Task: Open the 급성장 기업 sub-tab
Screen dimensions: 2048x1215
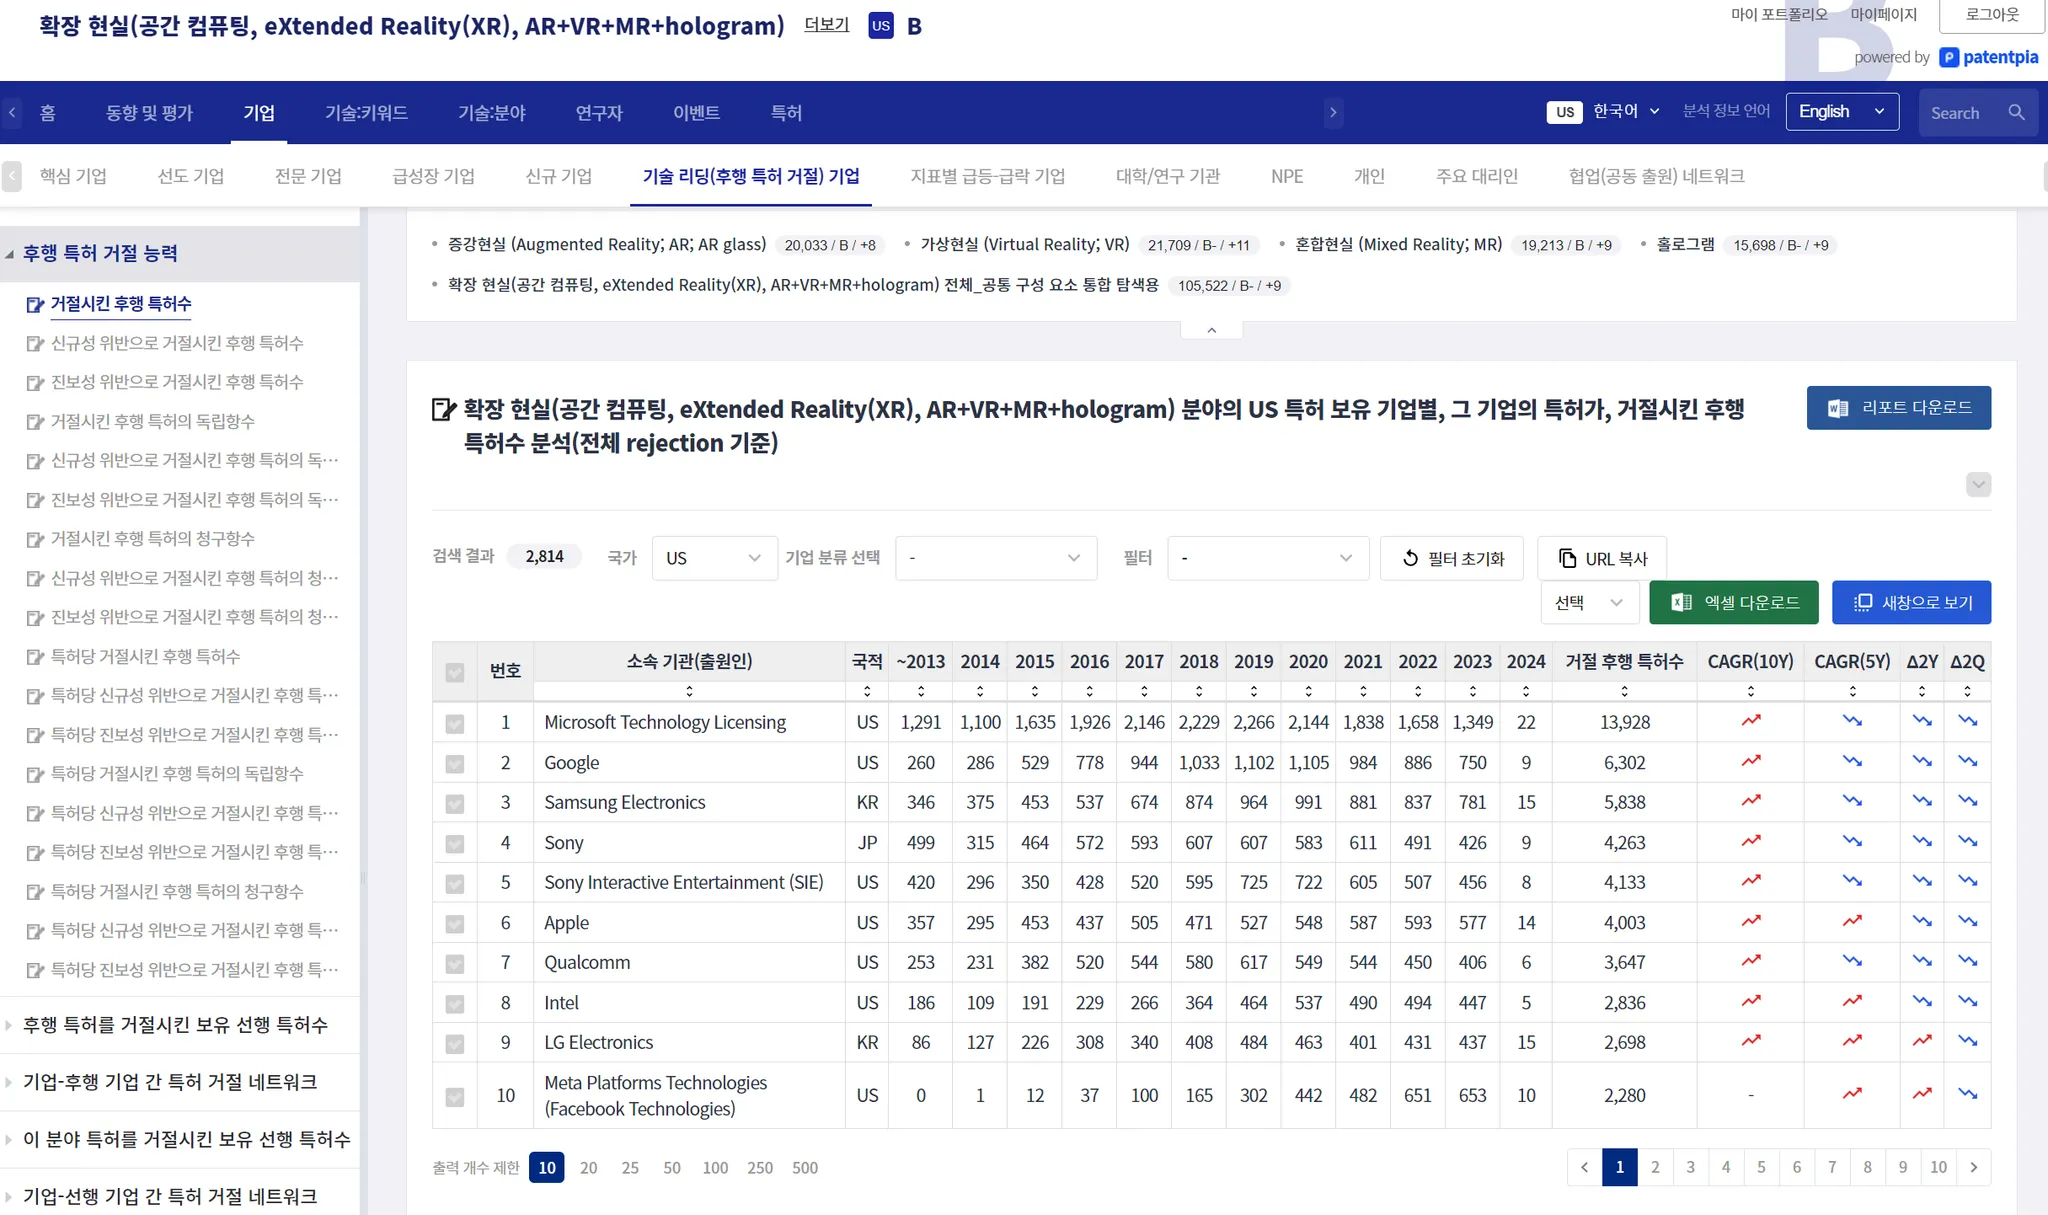Action: coord(433,176)
